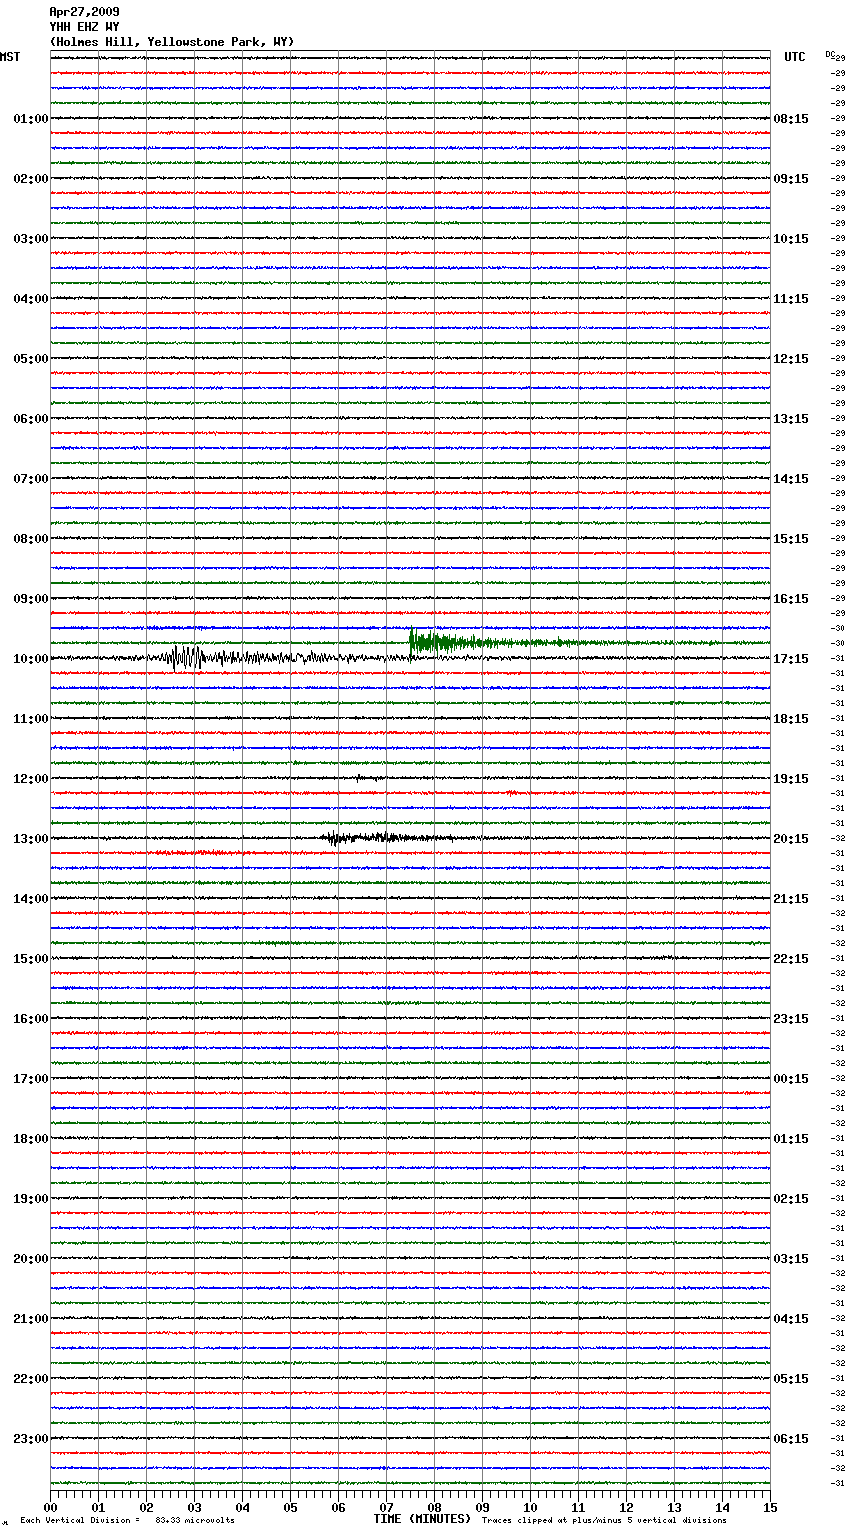
Task: Select the 12:00 MST hour label
Action: click(31, 779)
